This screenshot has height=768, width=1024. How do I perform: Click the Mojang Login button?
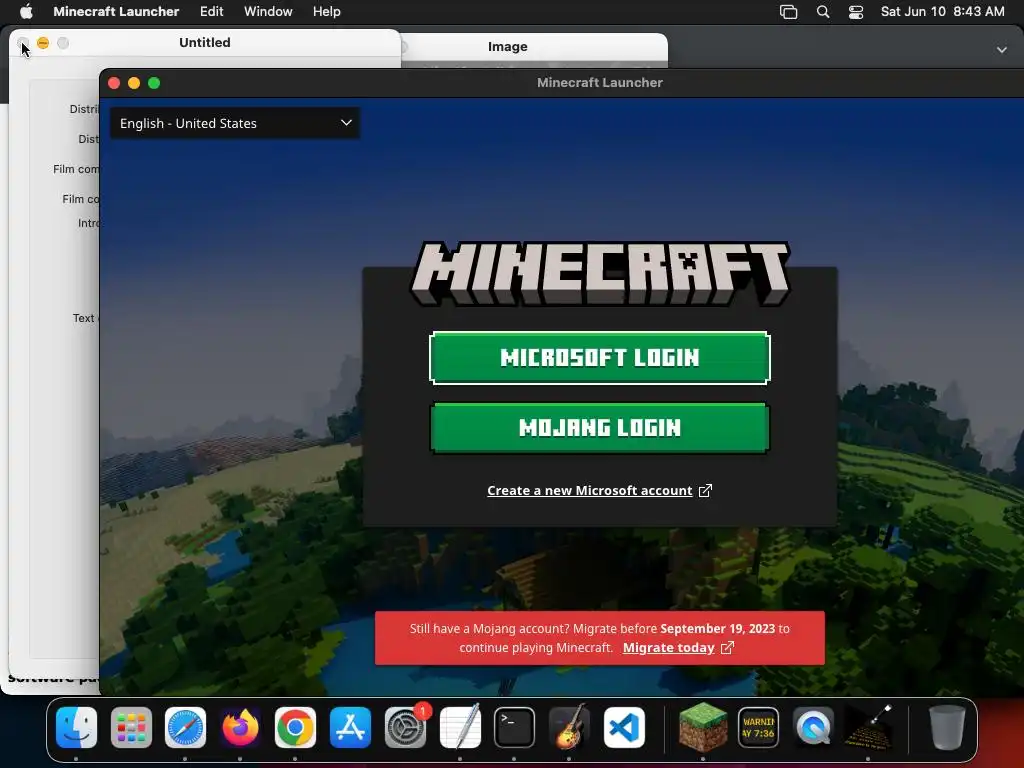tap(600, 428)
